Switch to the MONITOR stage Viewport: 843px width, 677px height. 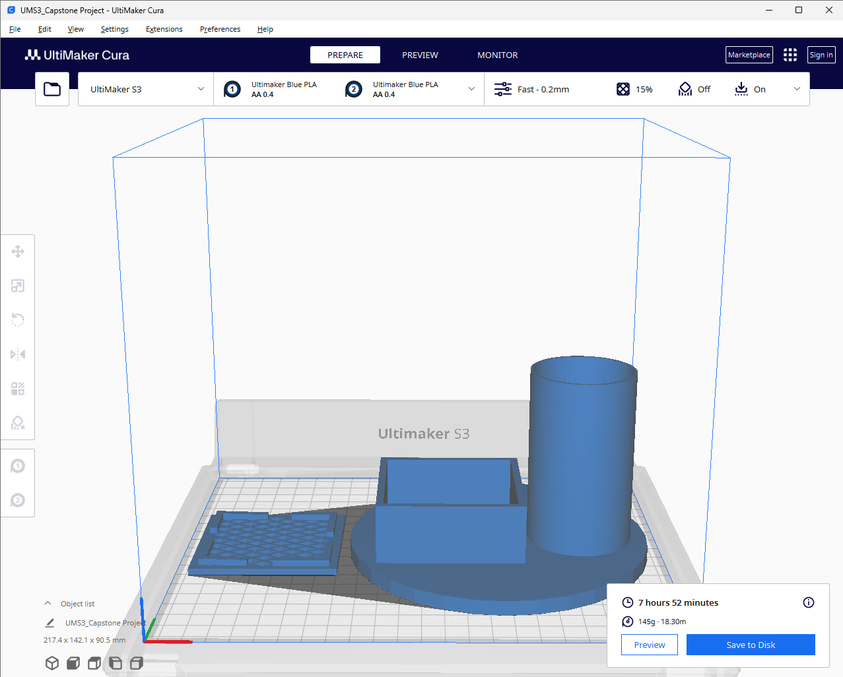[498, 55]
